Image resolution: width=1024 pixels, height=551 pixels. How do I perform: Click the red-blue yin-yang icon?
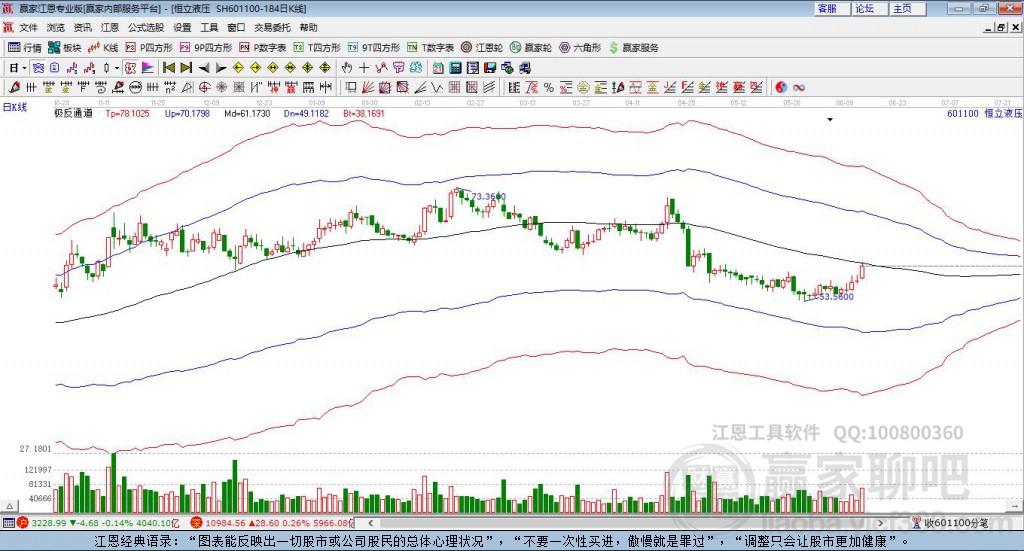pyautogui.click(x=781, y=87)
